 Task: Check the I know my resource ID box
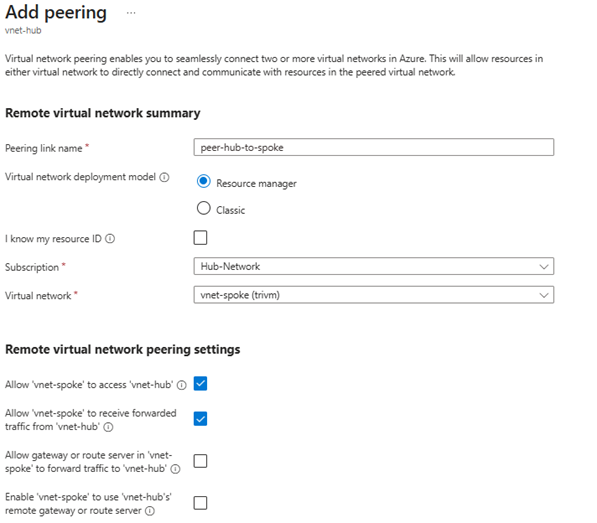(200, 238)
